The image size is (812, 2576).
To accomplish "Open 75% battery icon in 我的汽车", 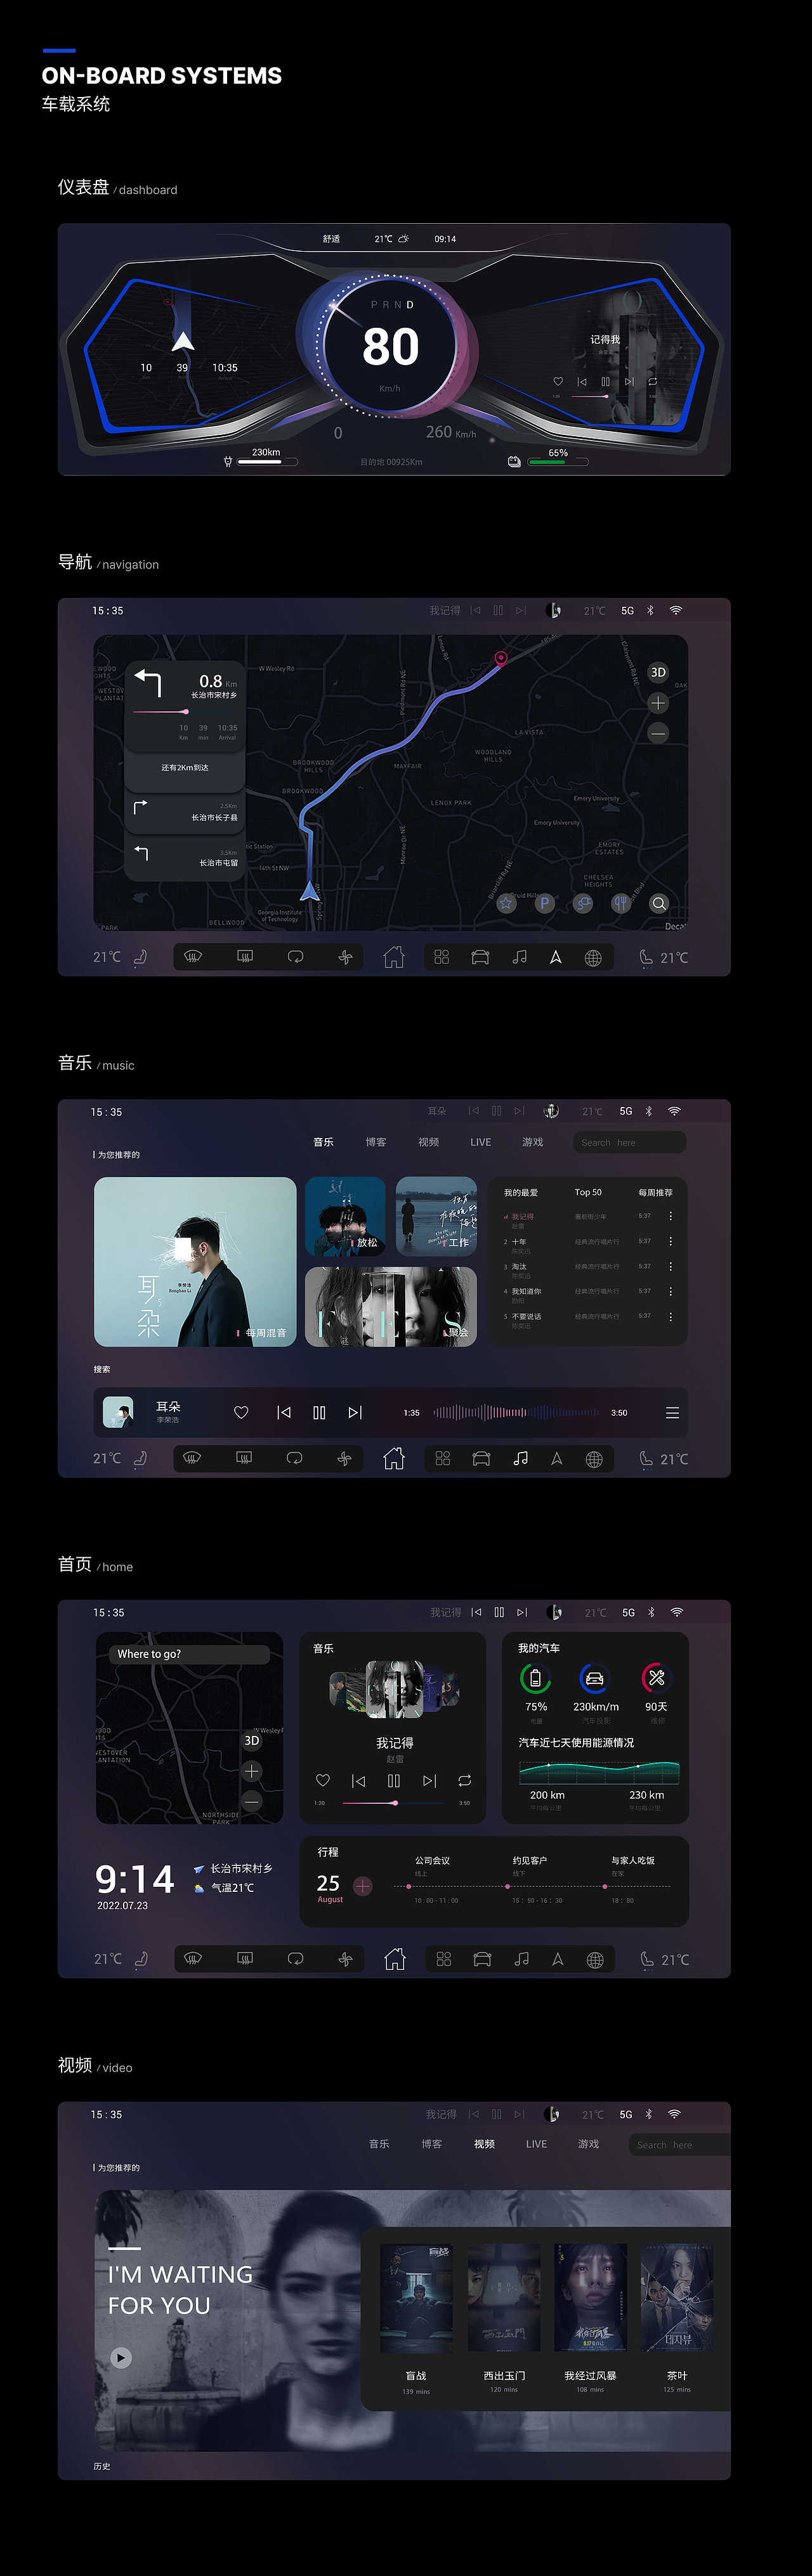I will point(535,1678).
